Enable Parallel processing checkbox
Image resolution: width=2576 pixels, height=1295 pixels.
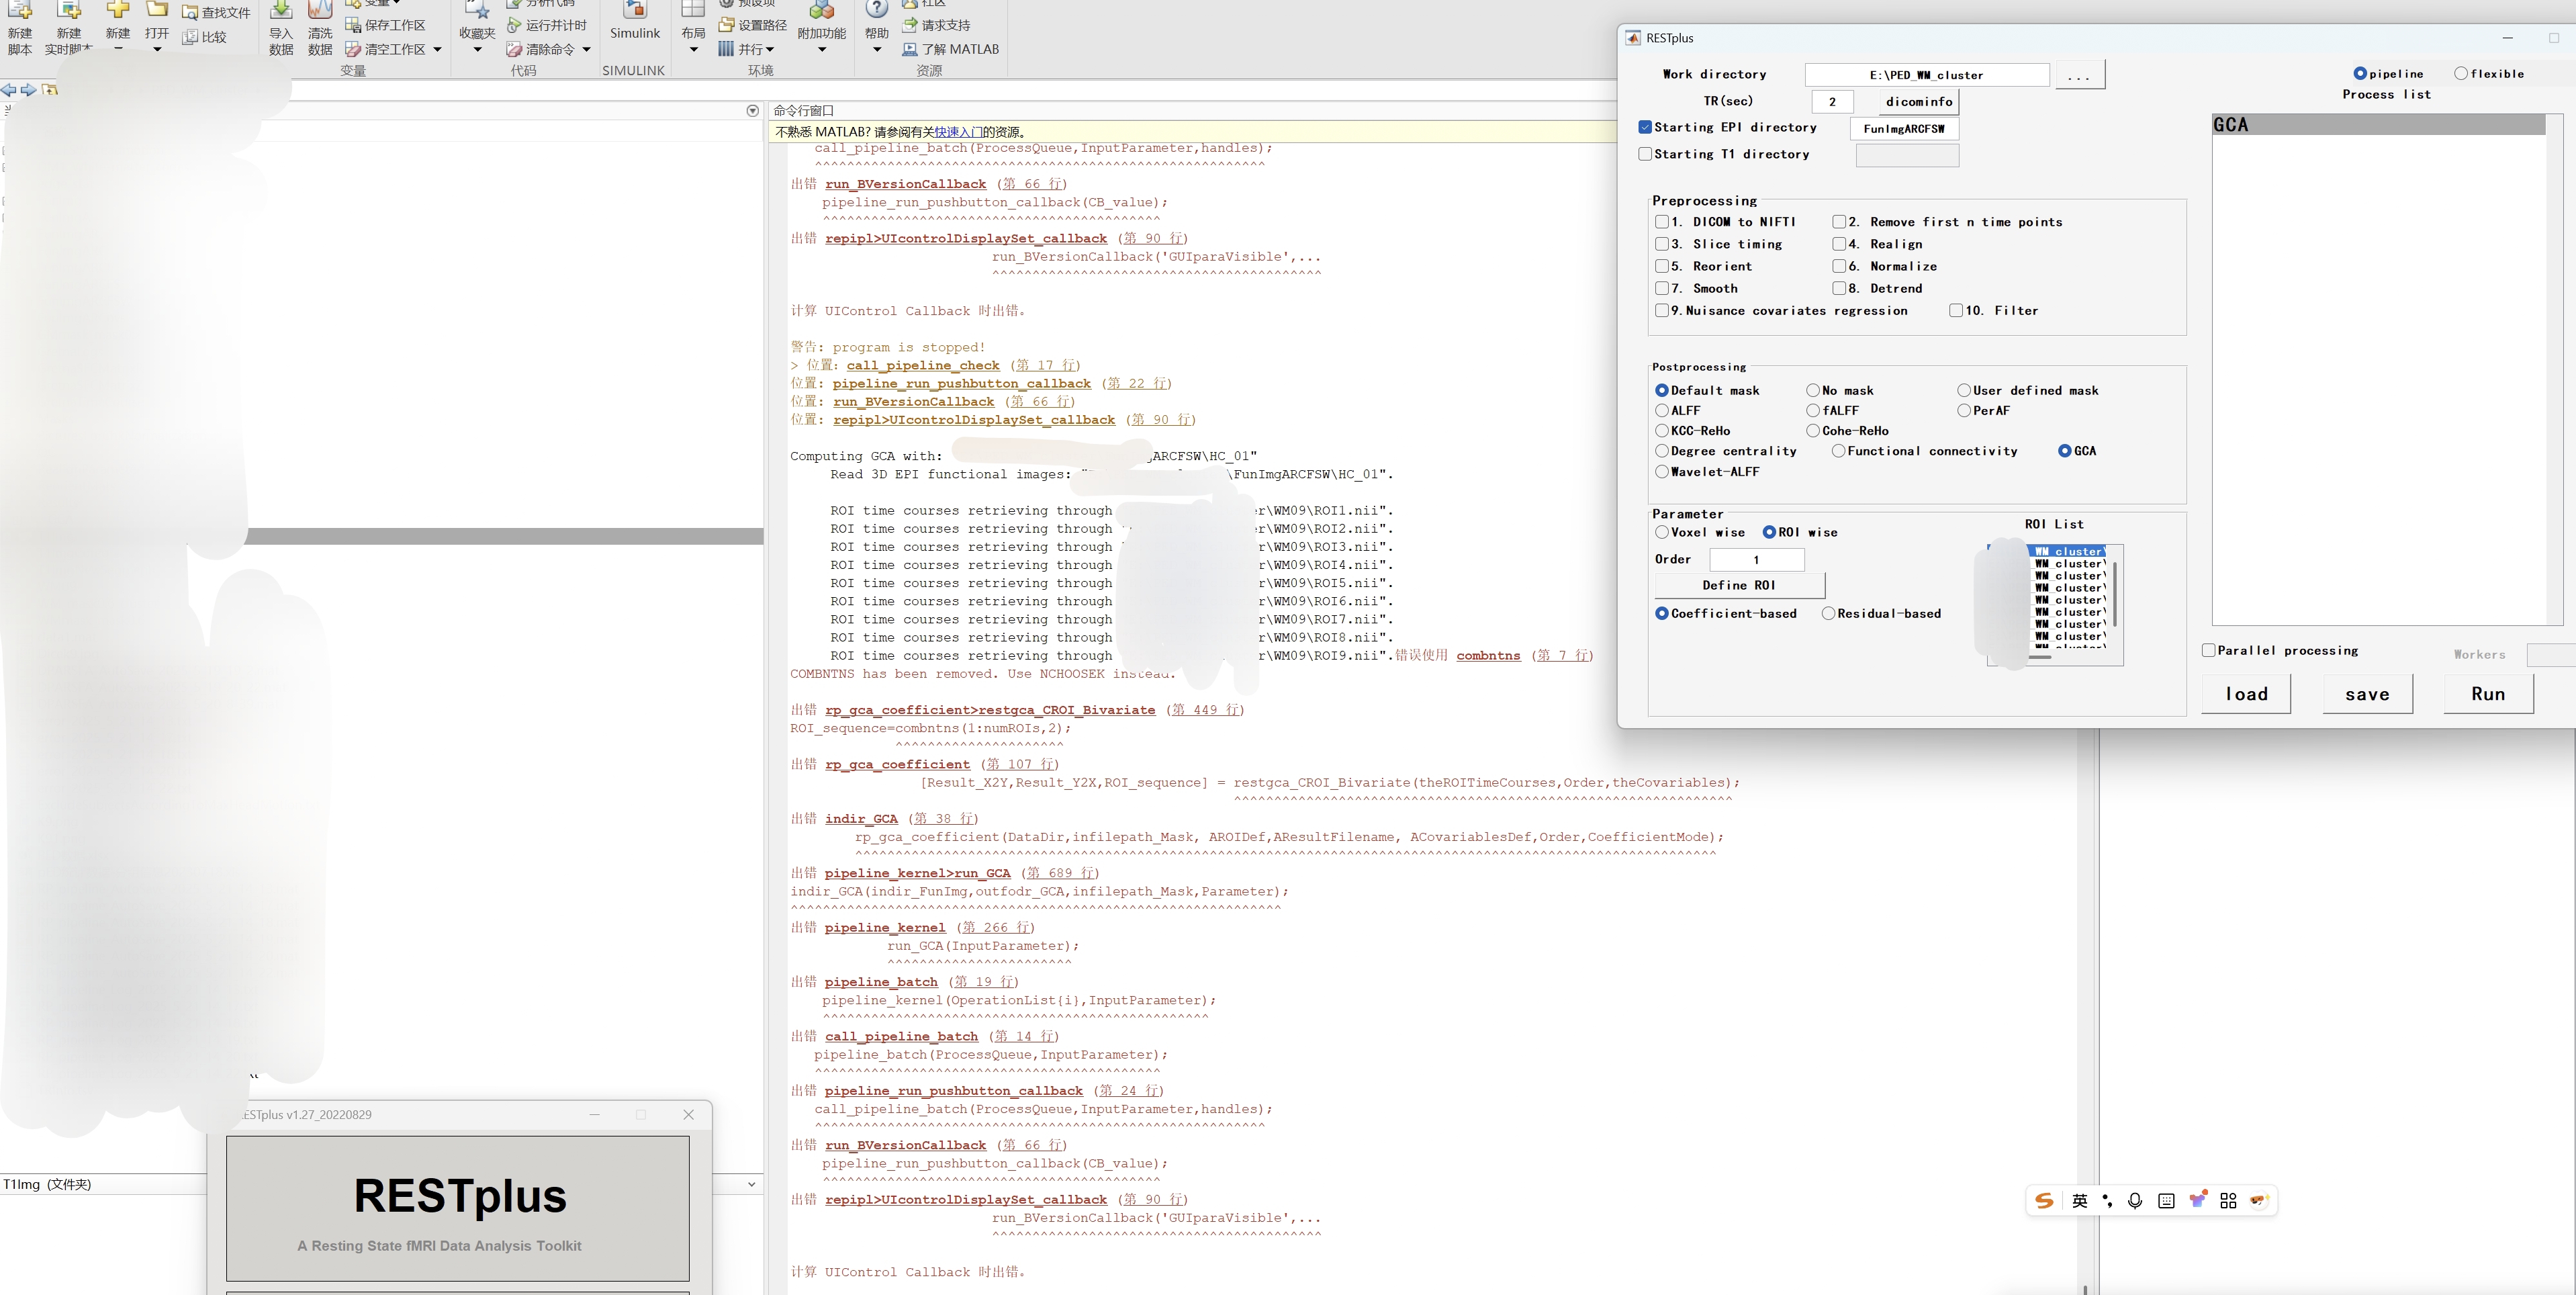click(x=2209, y=650)
